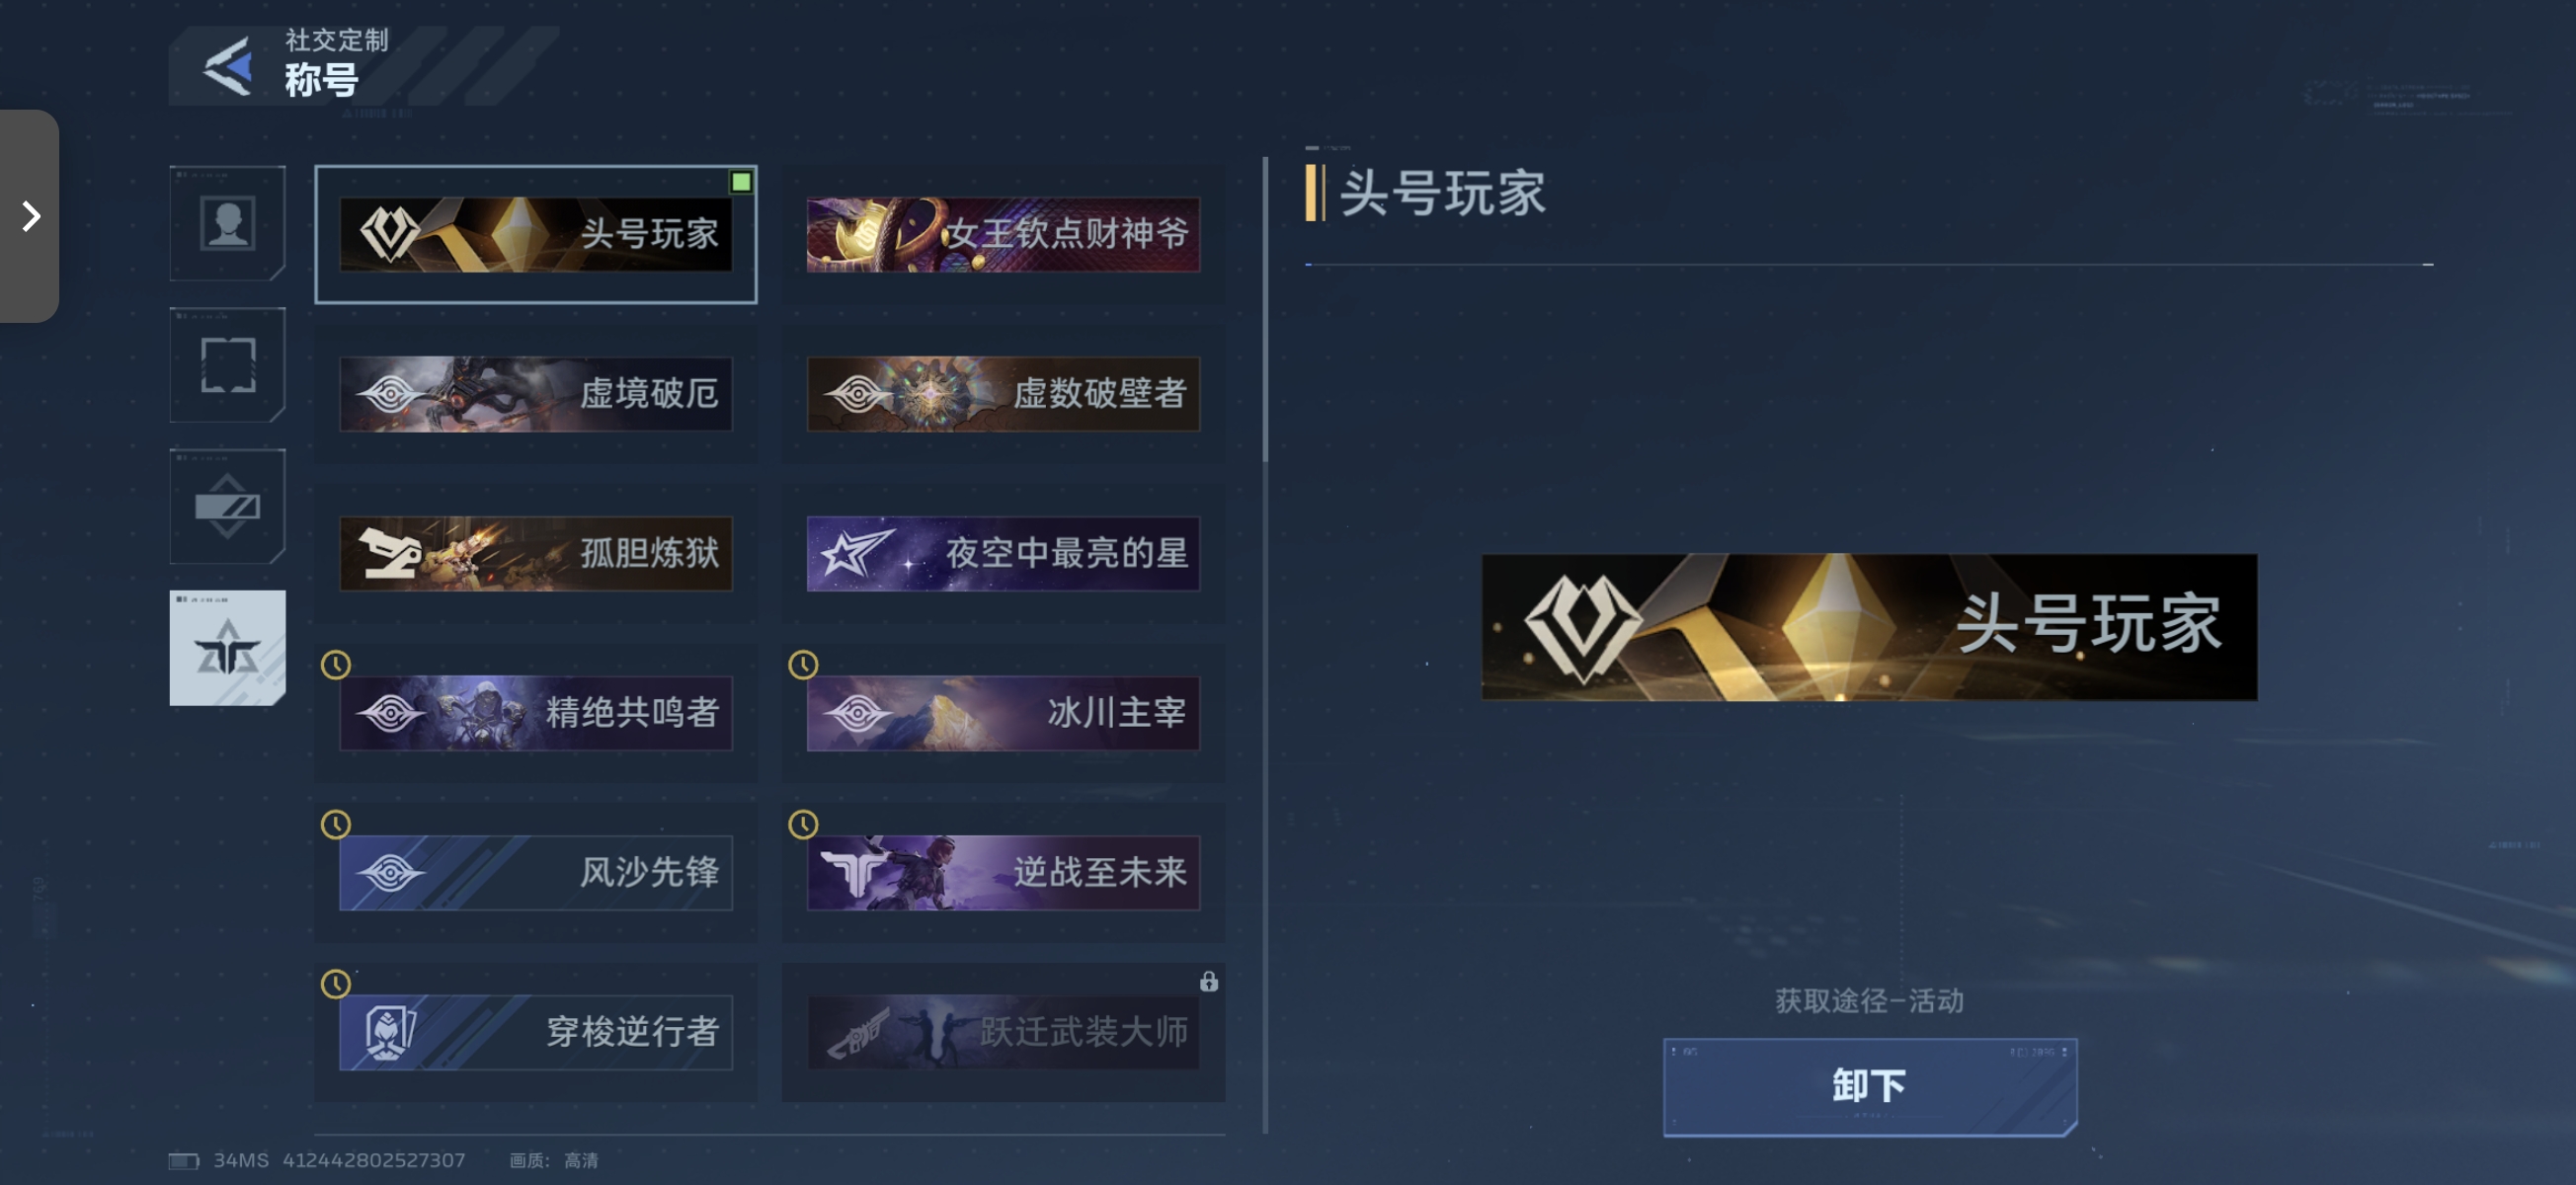This screenshot has width=2576, height=1185.
Task: Choose the 虚数破壁者 title
Action: 1003,394
